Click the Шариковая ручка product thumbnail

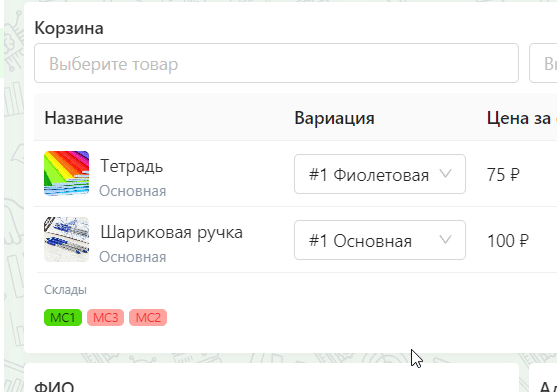click(x=66, y=239)
